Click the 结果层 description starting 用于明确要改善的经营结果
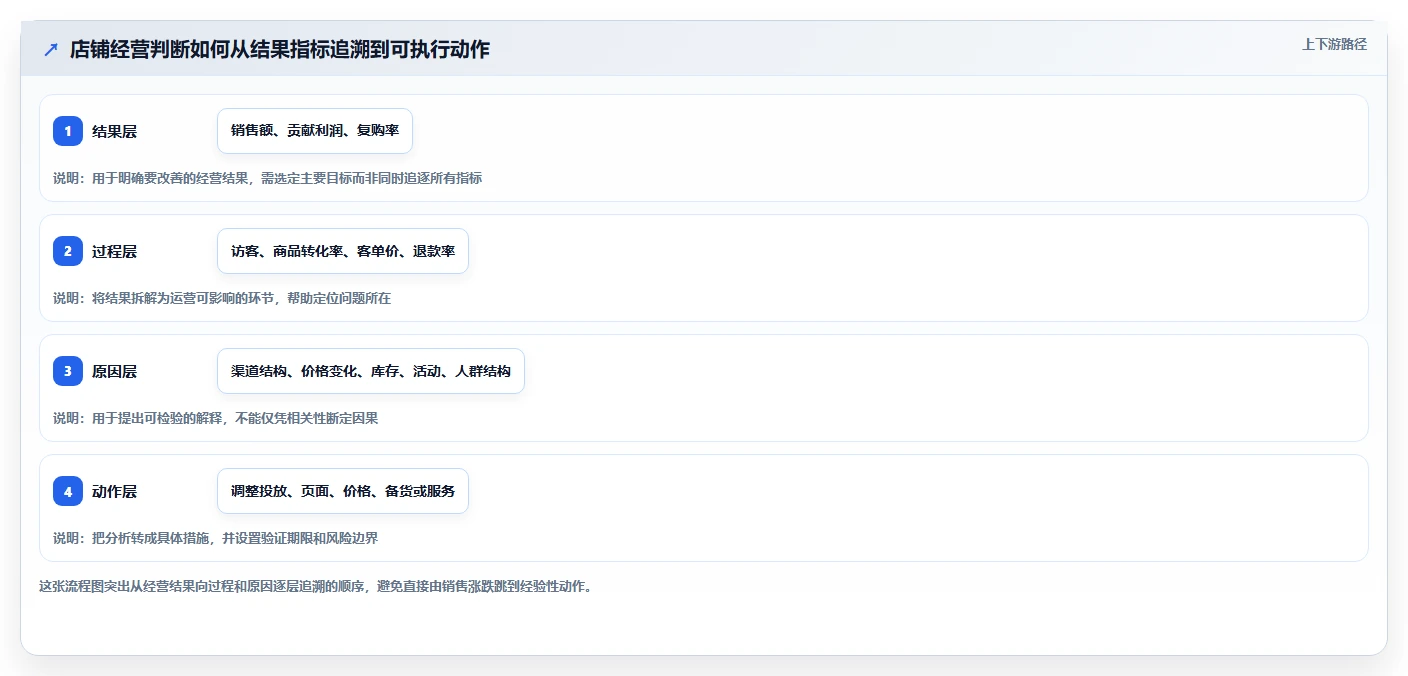The width and height of the screenshot is (1408, 676). (x=268, y=178)
